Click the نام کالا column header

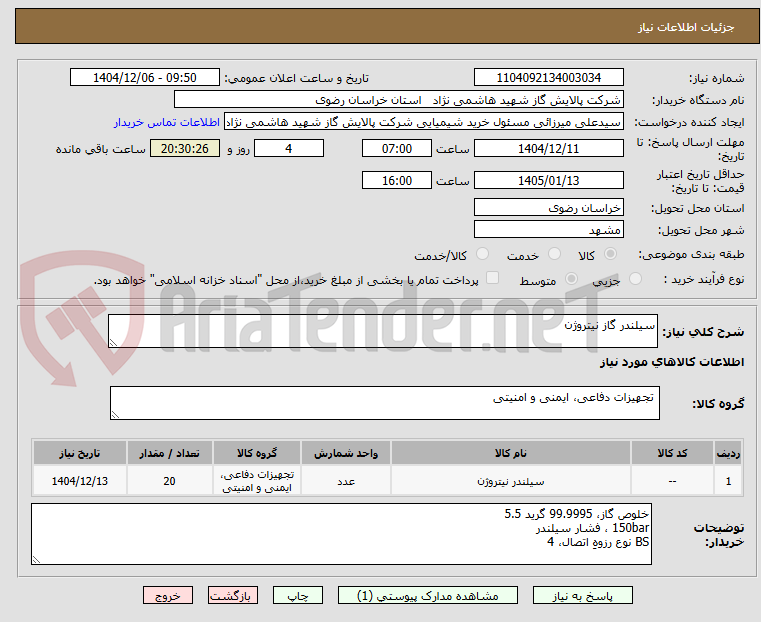(x=511, y=453)
